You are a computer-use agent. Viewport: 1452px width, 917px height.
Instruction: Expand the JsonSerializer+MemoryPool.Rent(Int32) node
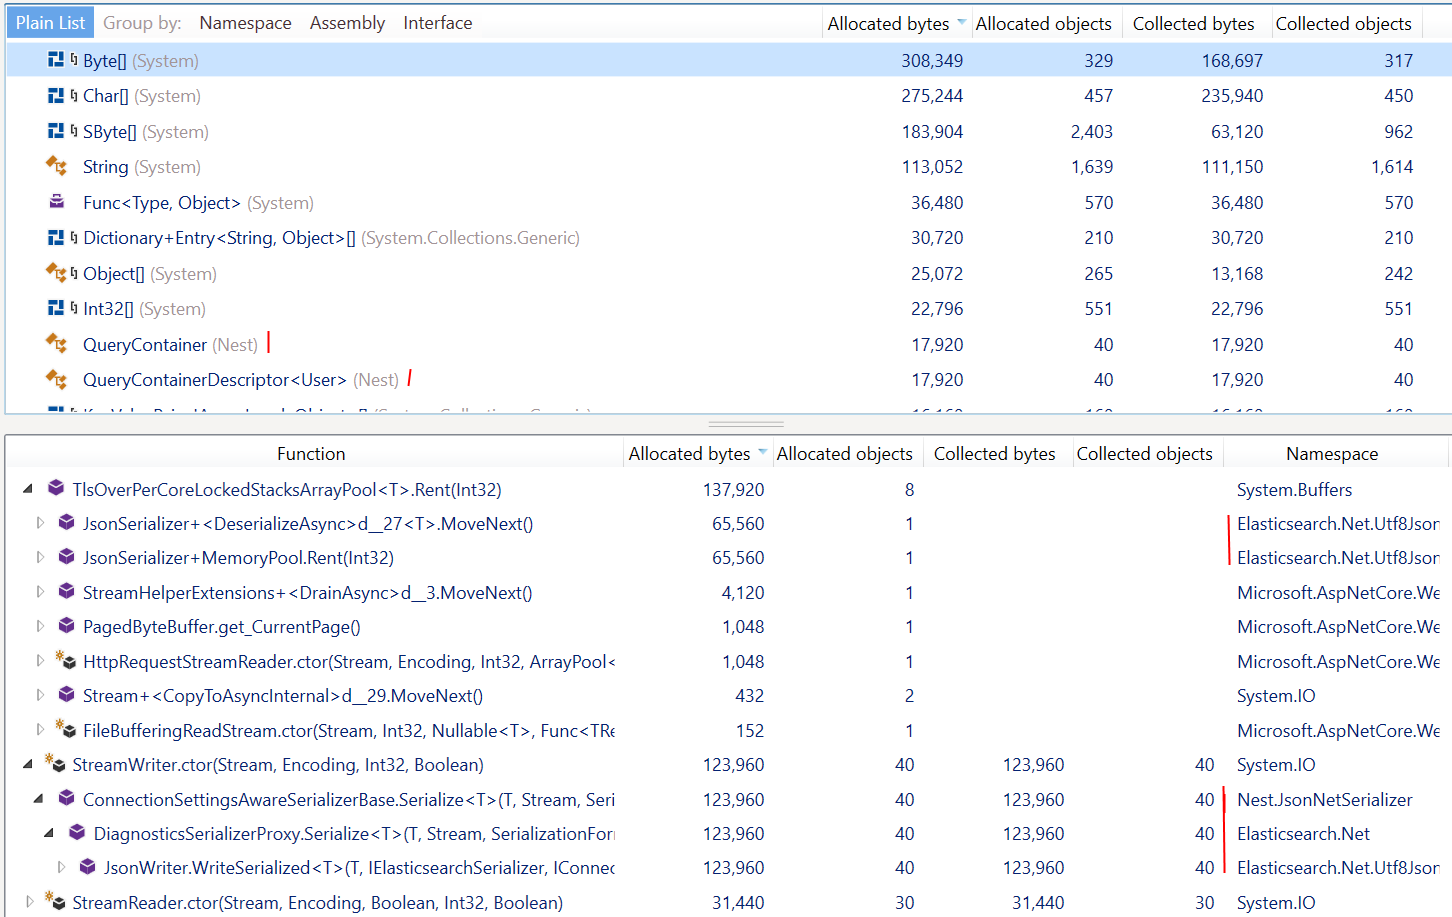point(40,557)
